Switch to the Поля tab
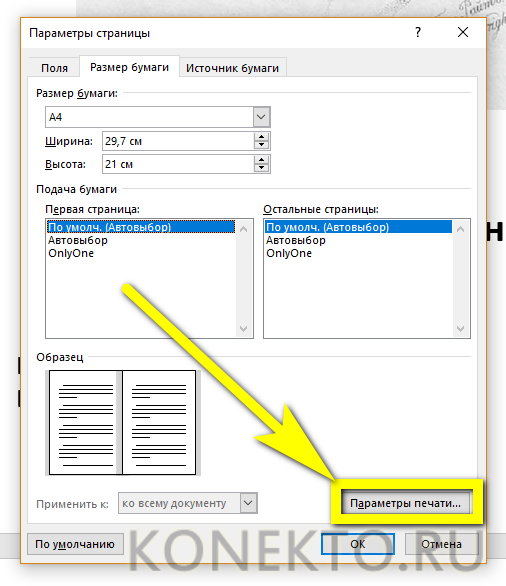 coord(55,68)
